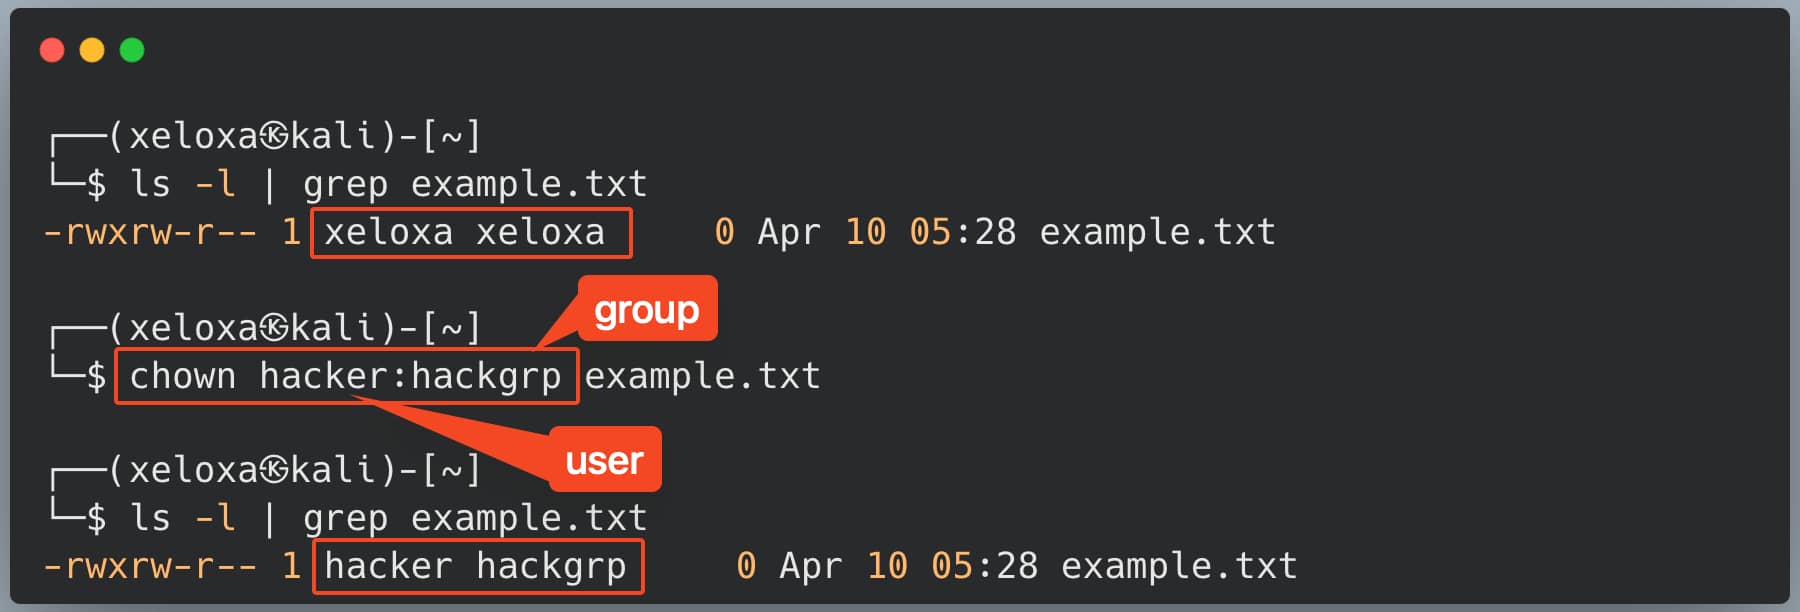Screen dimensions: 1800x612
Task: Click the highlighted "chown hacker:hackgrp" command
Action: [x=346, y=377]
